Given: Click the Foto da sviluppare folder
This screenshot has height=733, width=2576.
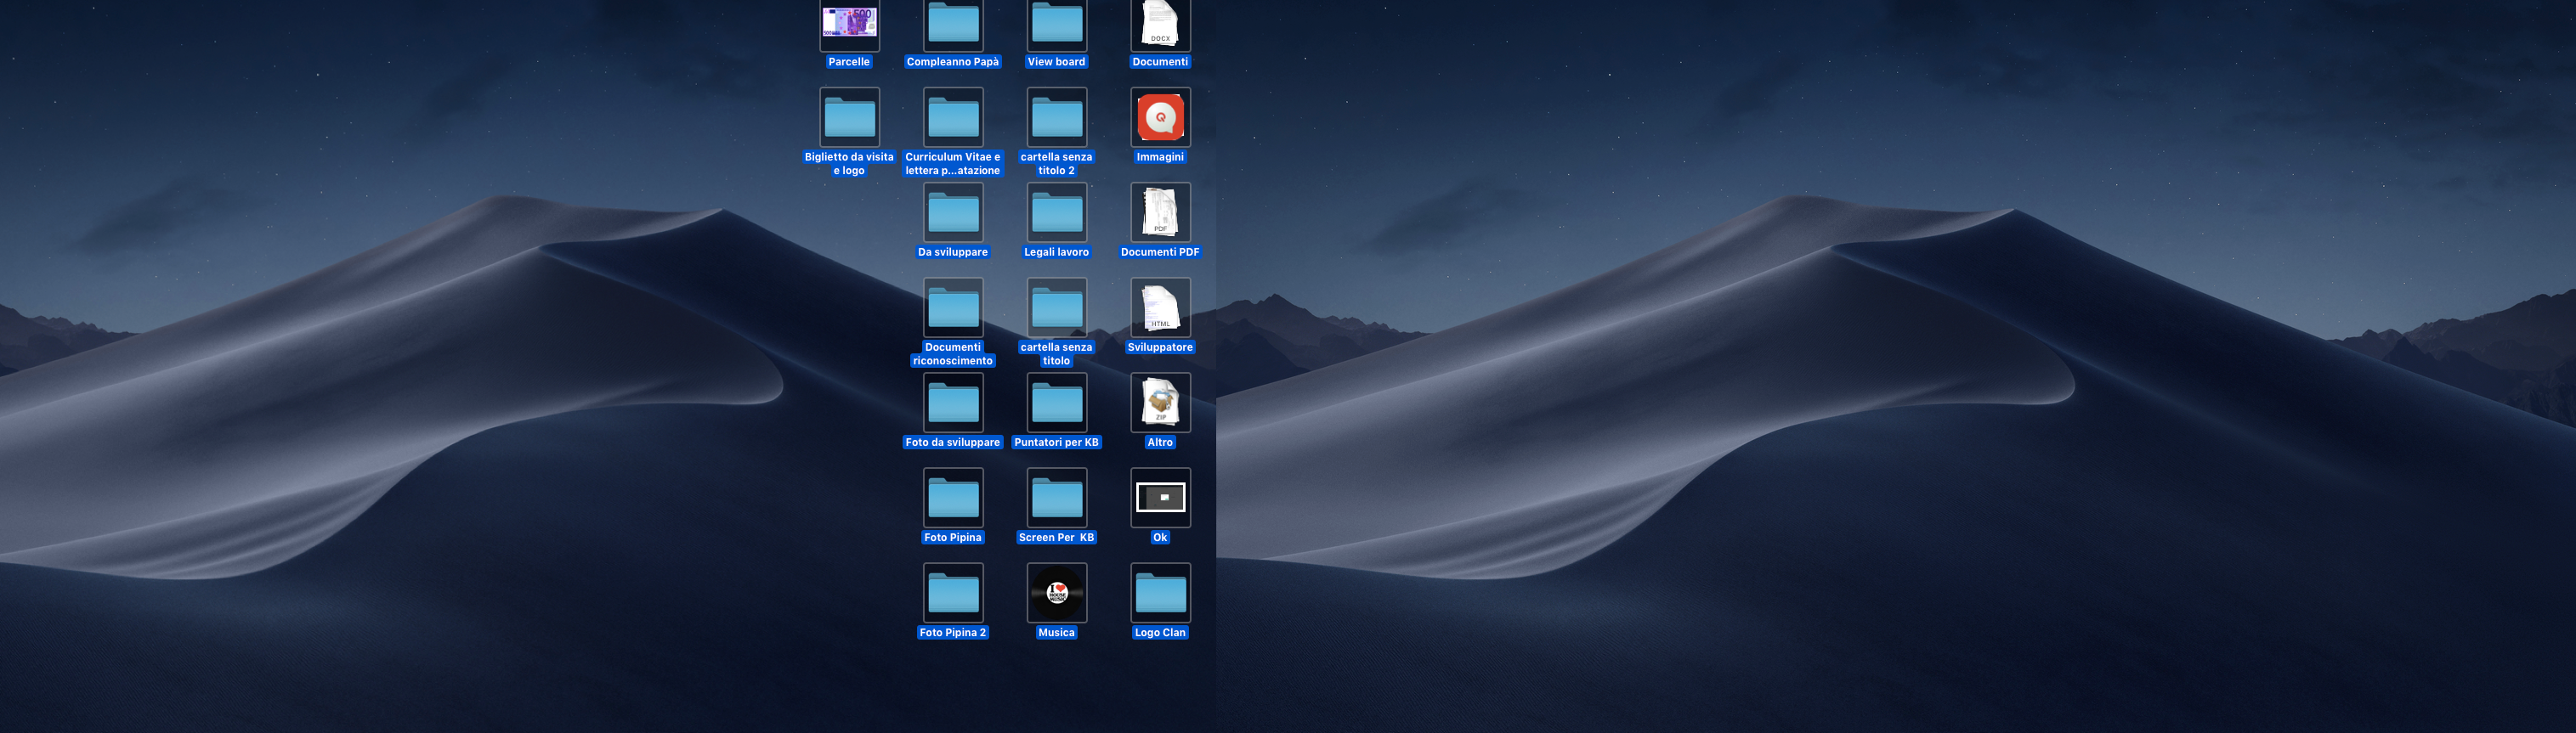Looking at the screenshot, I should coord(953,402).
